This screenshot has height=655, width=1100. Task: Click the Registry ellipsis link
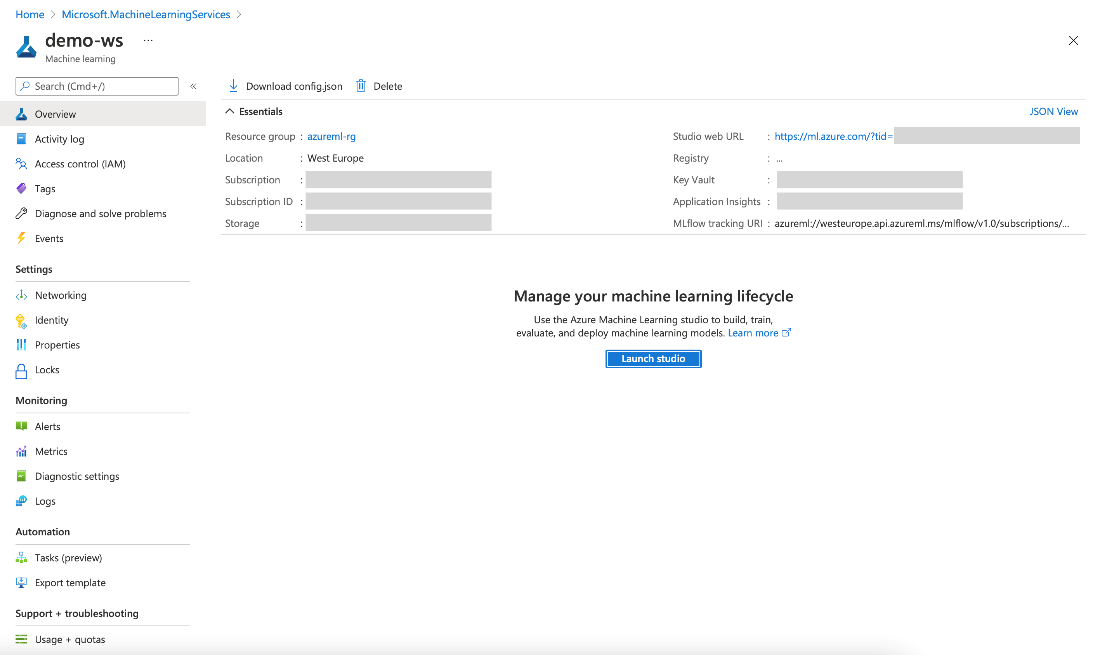(x=779, y=159)
